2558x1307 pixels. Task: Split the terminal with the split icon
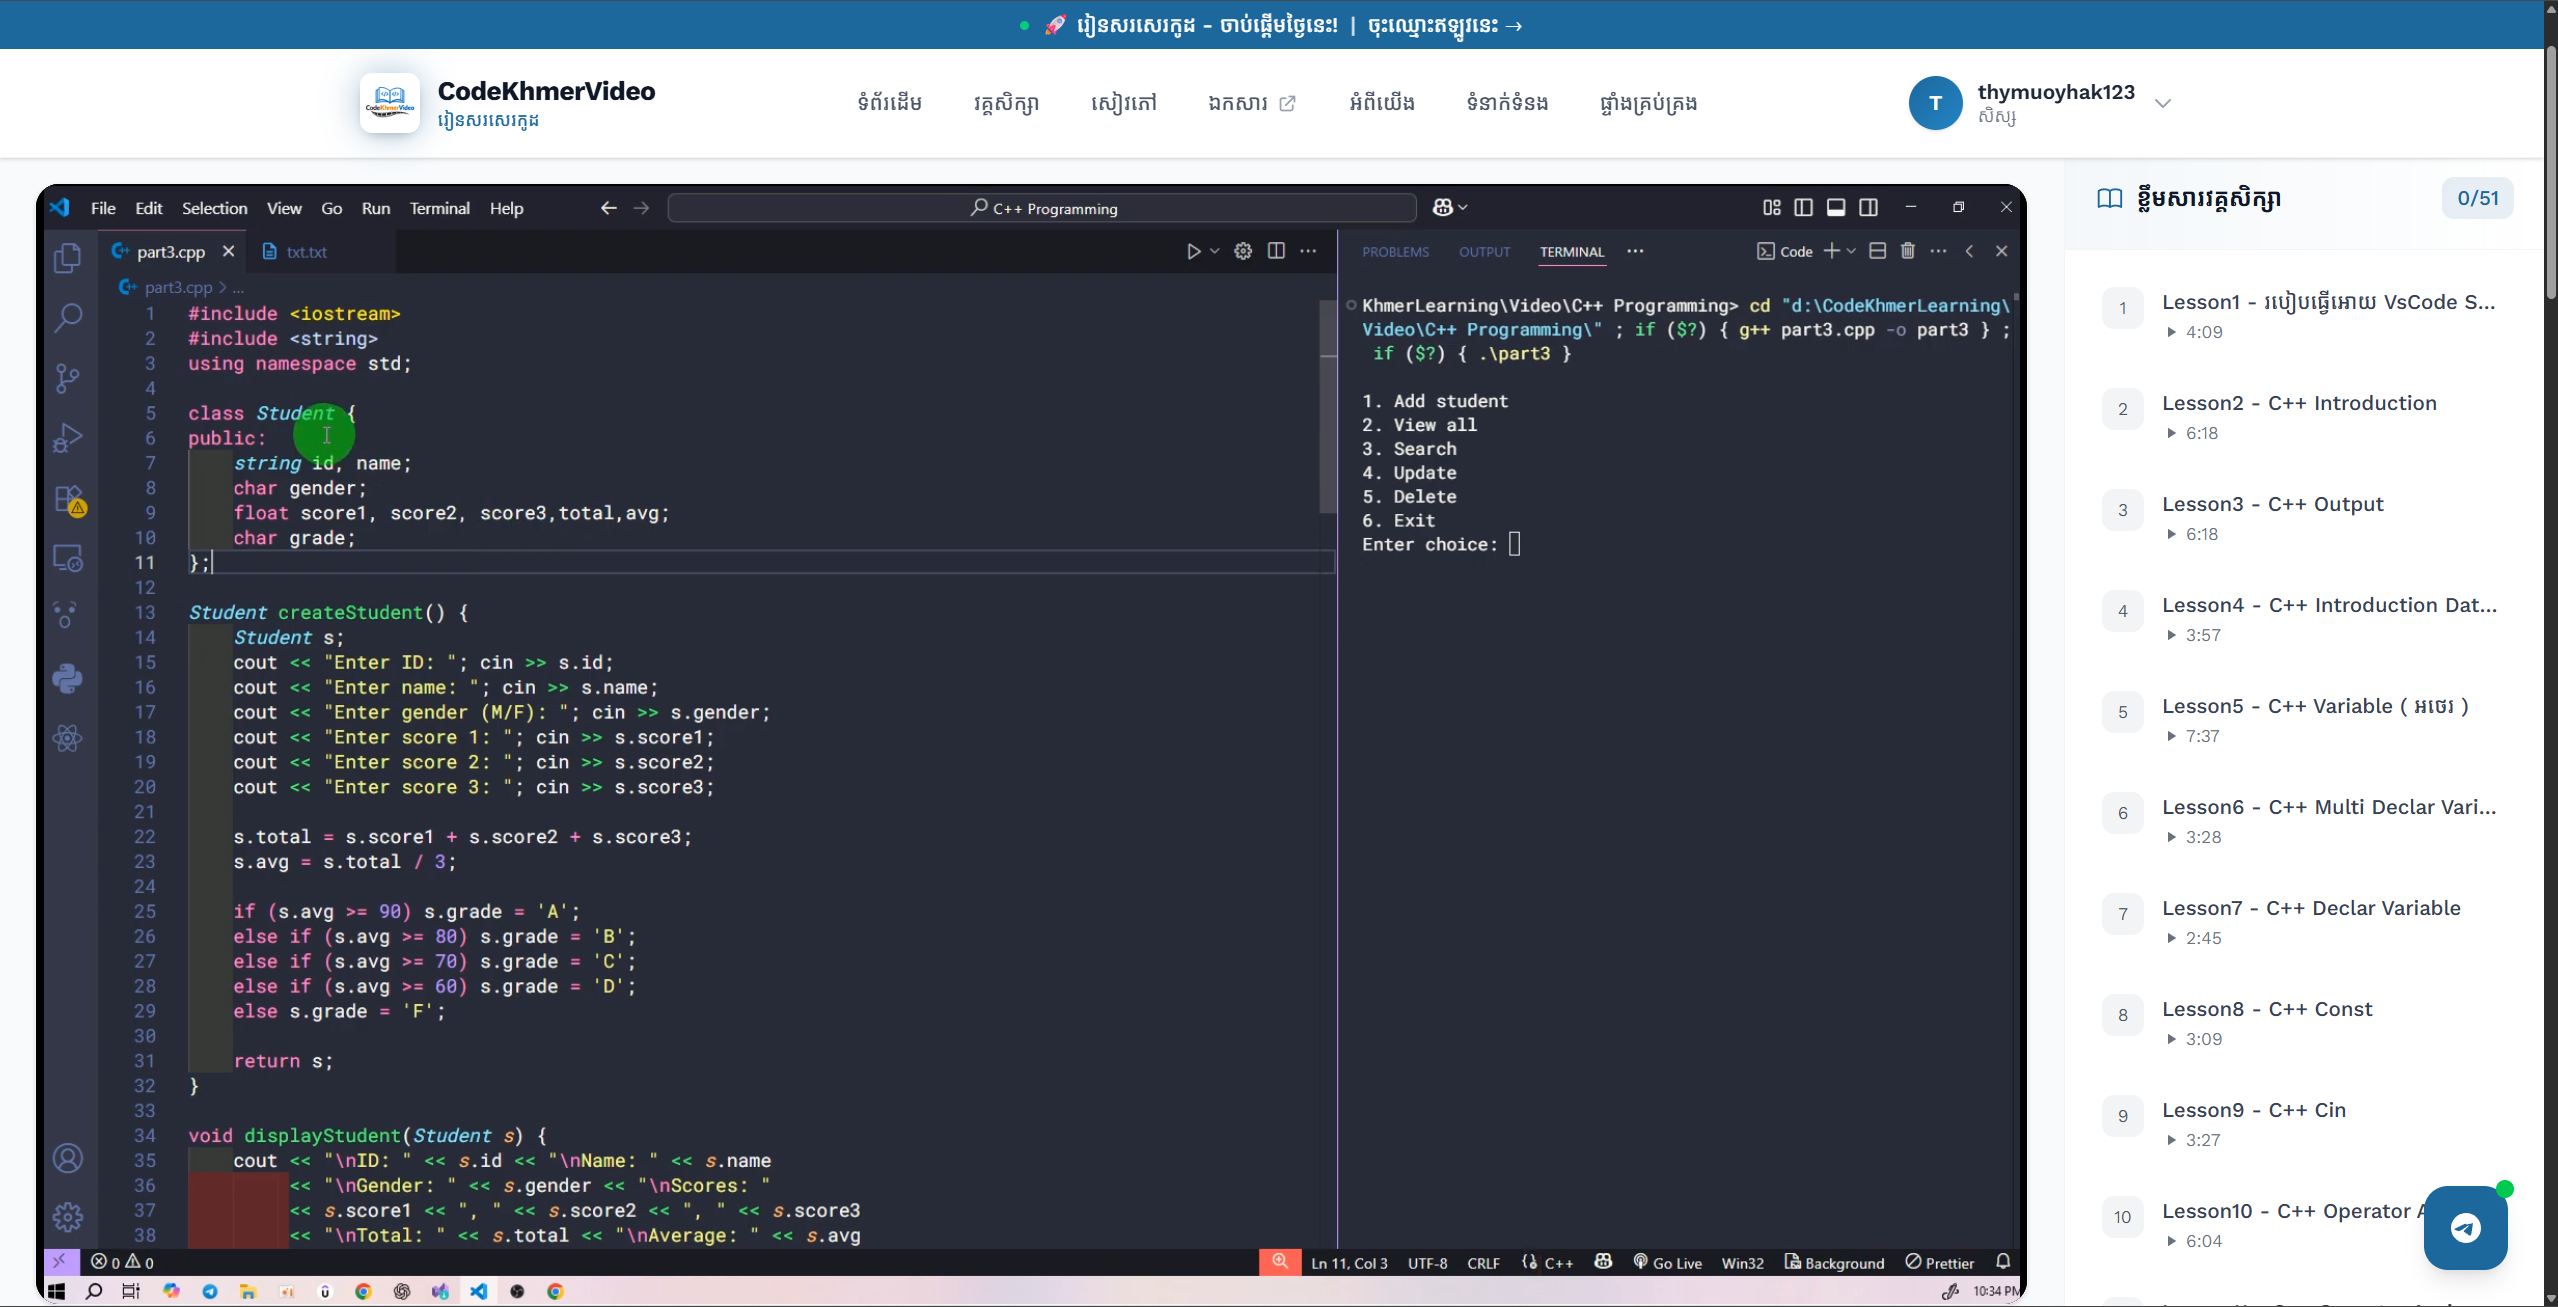point(1877,251)
